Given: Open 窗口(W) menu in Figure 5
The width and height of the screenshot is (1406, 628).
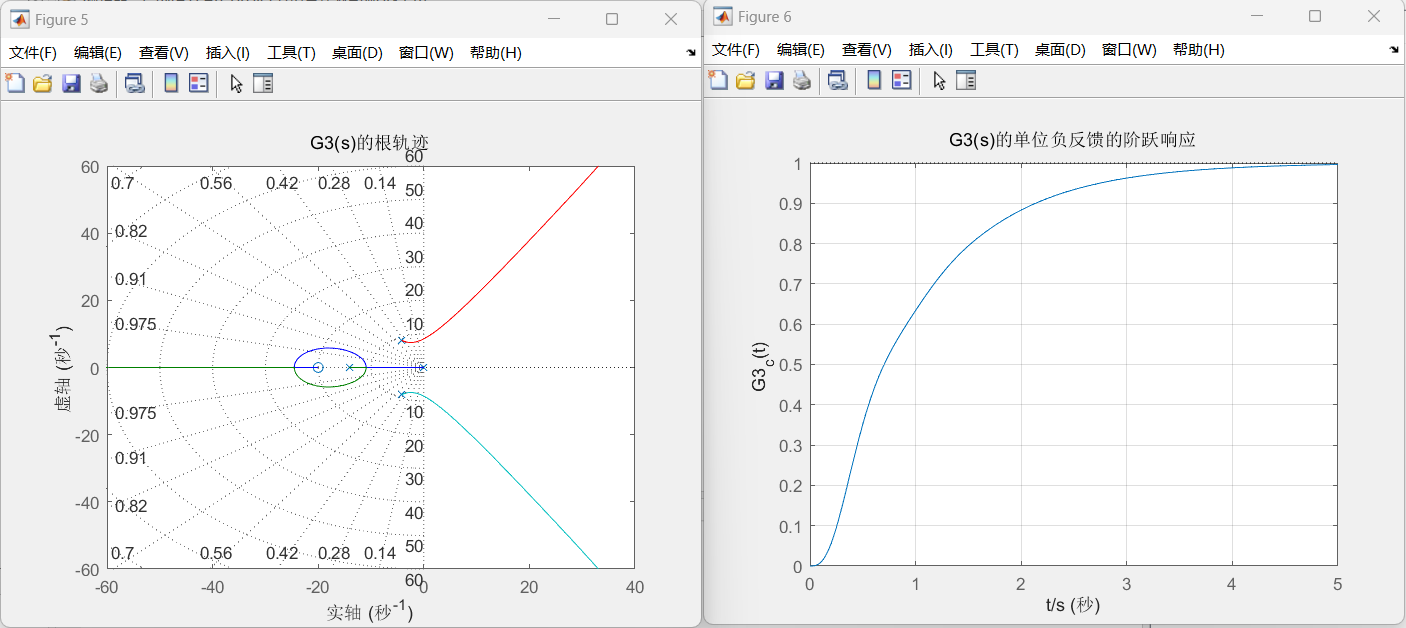Looking at the screenshot, I should point(426,53).
